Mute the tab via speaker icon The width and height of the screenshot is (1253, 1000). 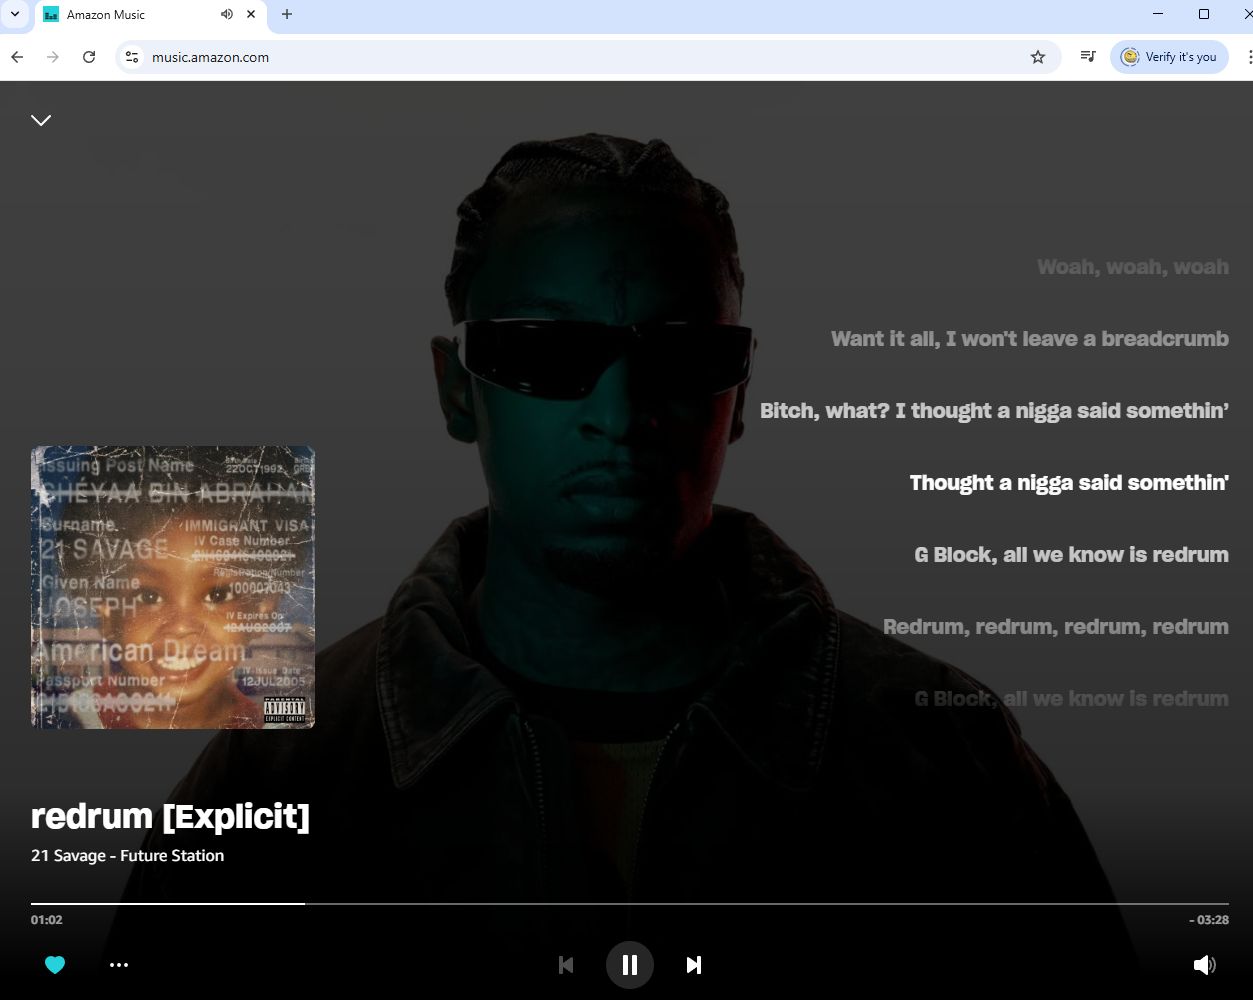[x=227, y=14]
